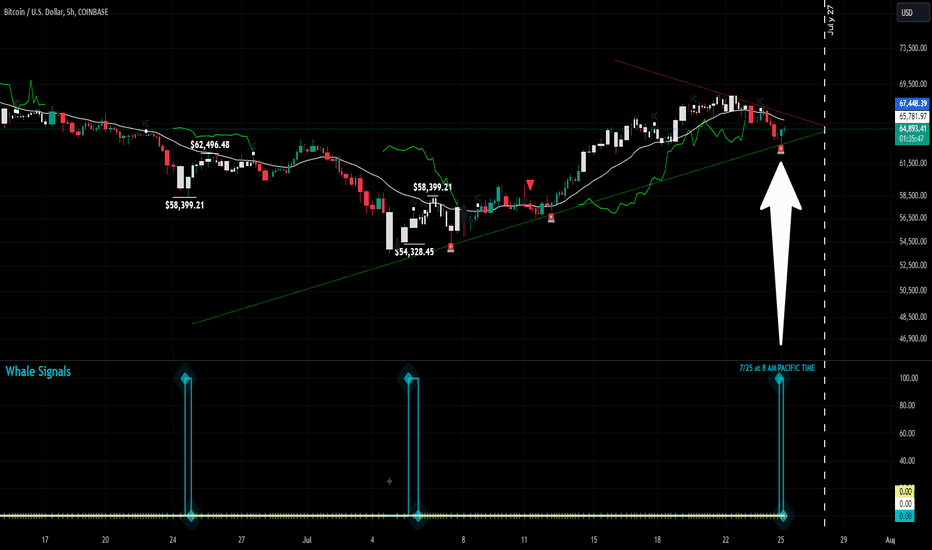The width and height of the screenshot is (932, 550).
Task: Click the green 64,893.41 current price label
Action: [912, 128]
